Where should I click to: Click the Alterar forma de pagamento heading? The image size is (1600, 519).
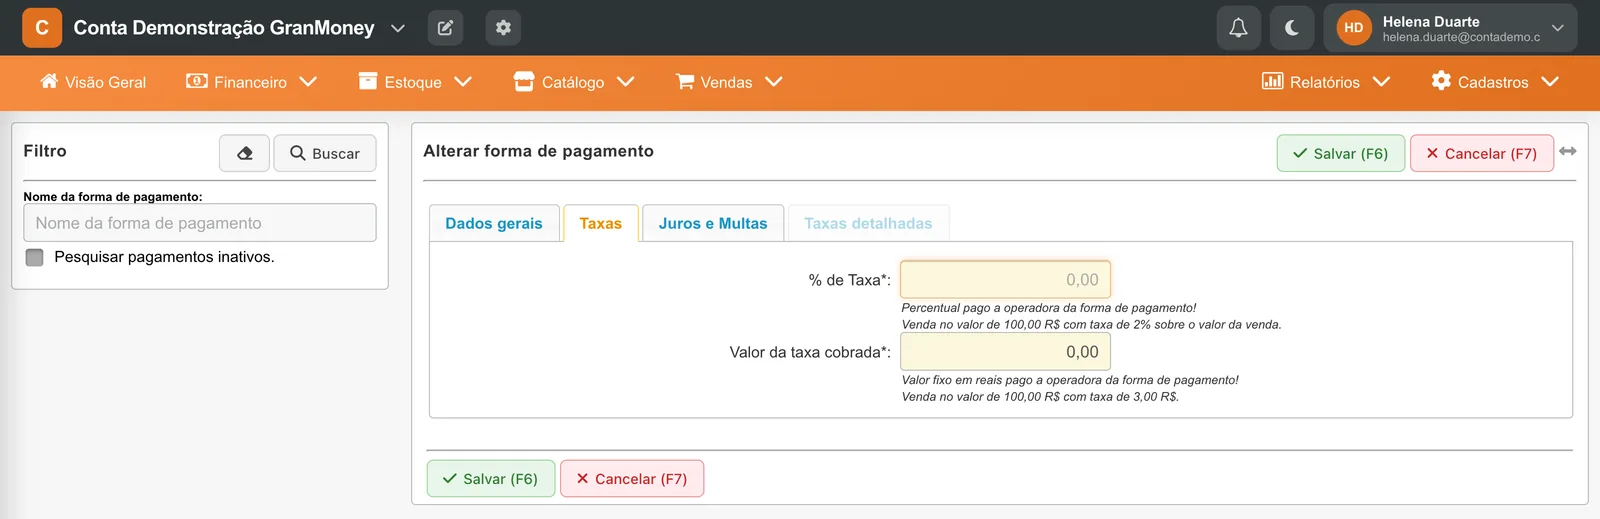[x=538, y=151]
